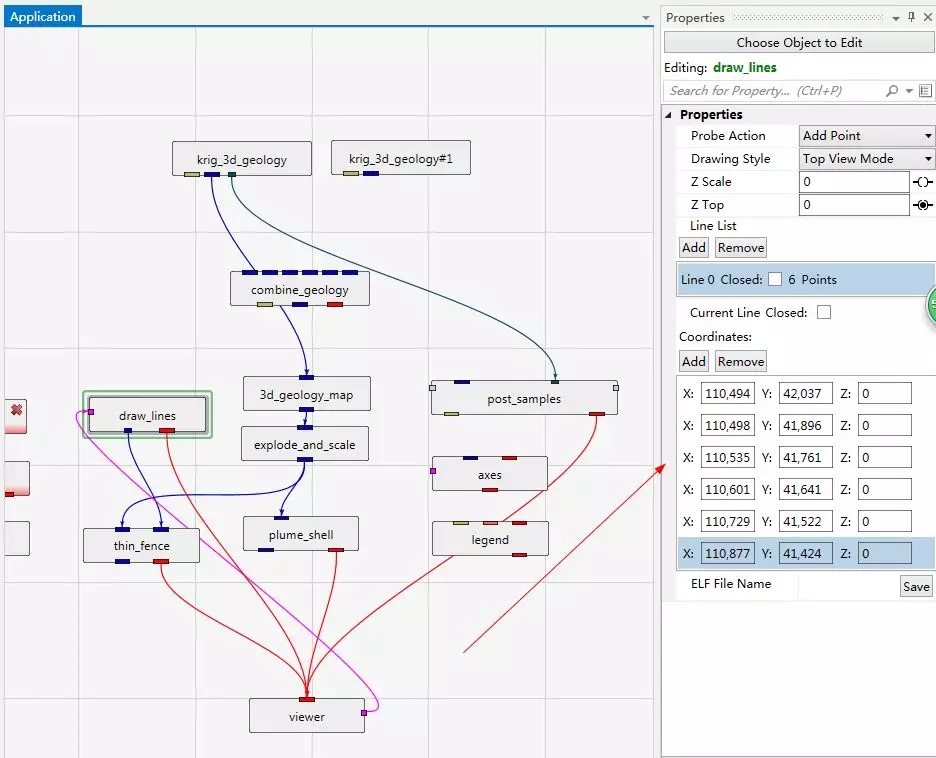This screenshot has height=758, width=936.
Task: Click the Z field in the 41,424 row
Action: tap(885, 553)
